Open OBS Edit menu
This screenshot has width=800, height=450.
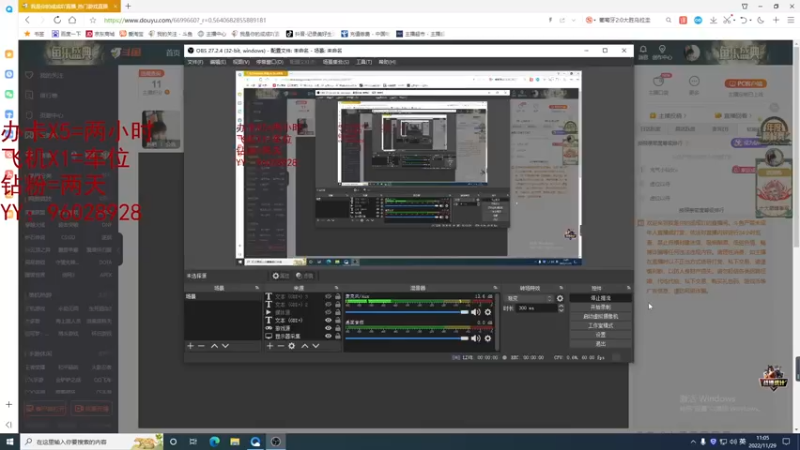tap(218, 62)
